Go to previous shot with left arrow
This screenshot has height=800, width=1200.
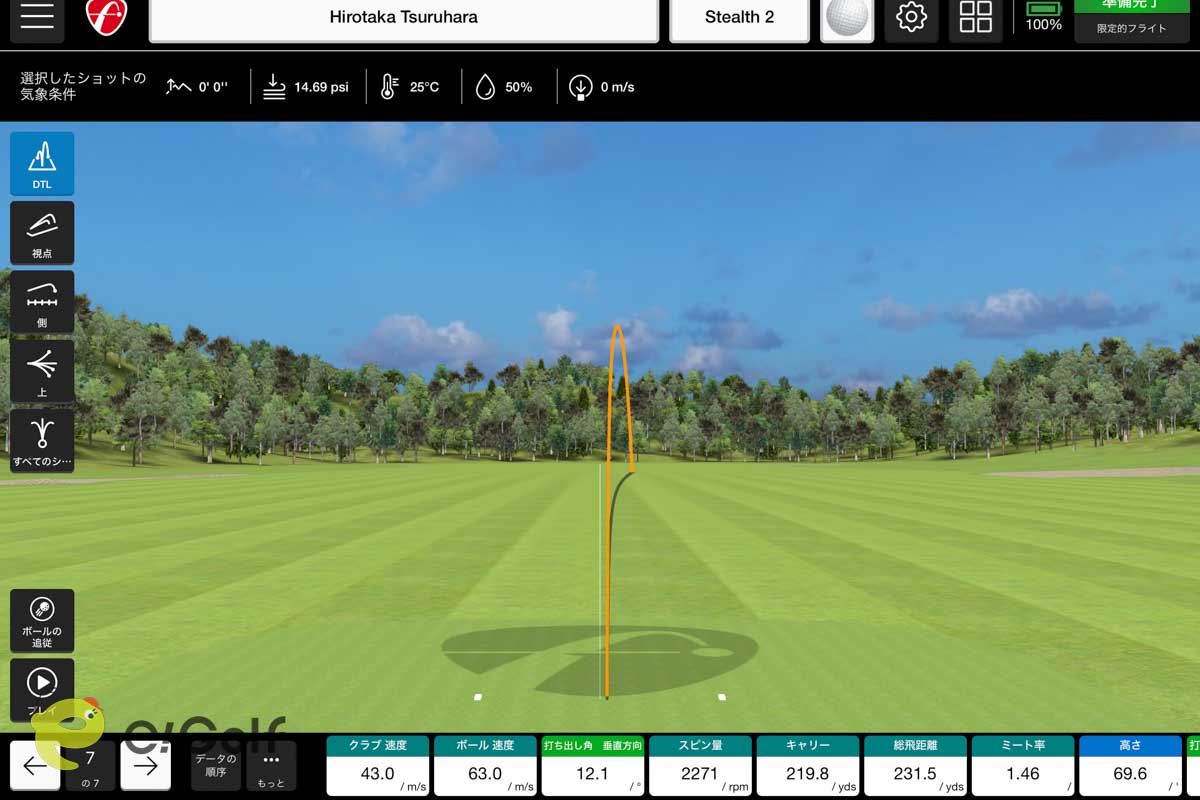tap(35, 767)
